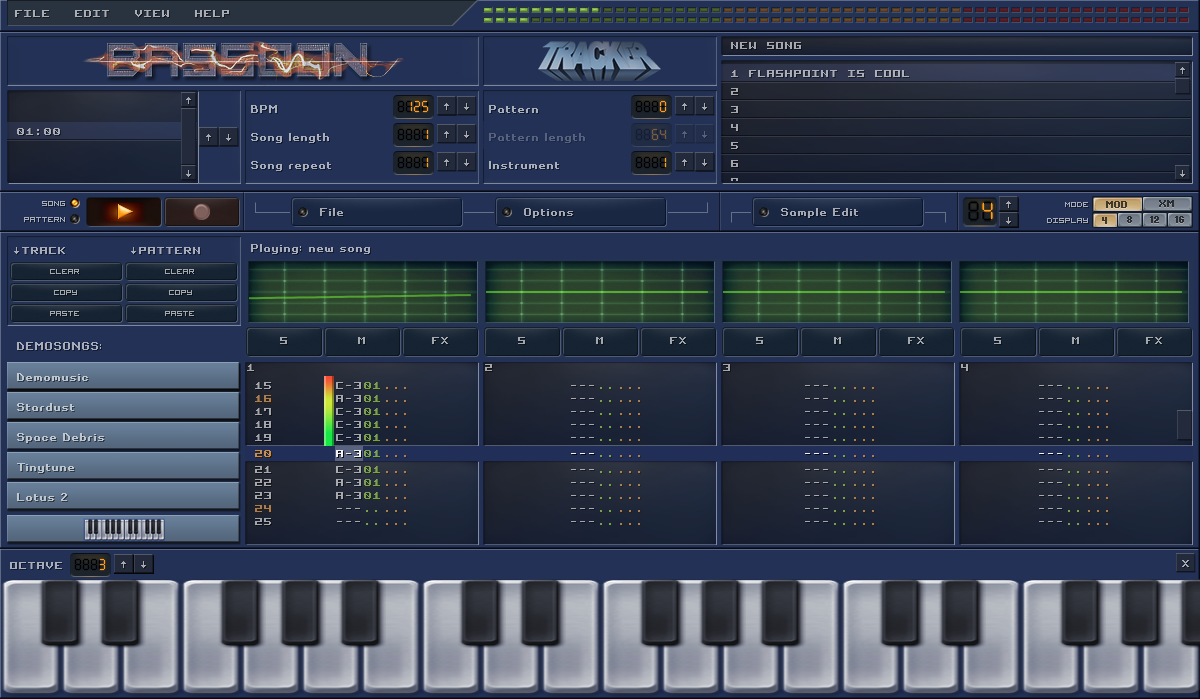Screen dimensions: 1200x699
Task: Increase Song repeat value
Action: coord(446,162)
